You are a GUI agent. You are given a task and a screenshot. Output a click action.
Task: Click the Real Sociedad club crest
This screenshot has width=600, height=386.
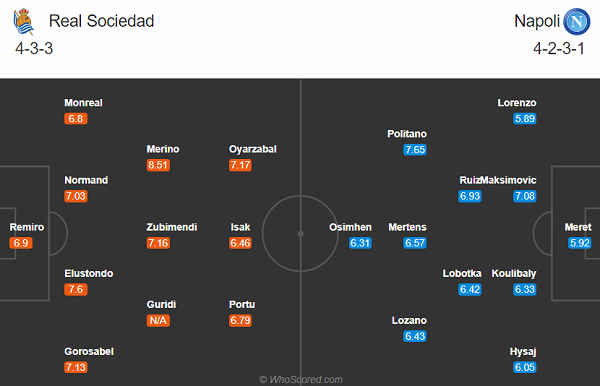point(24,21)
